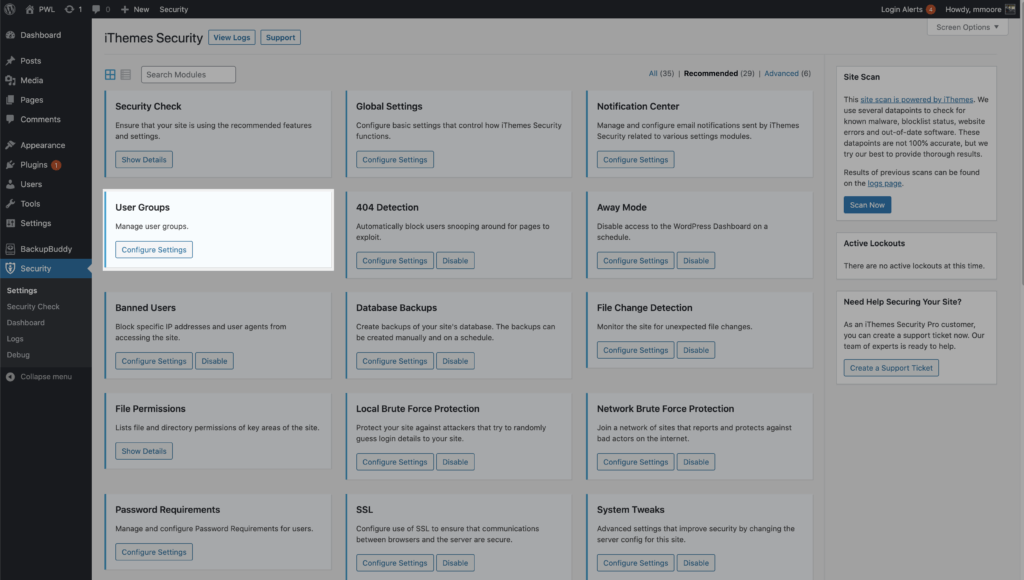Viewport: 1024px width, 580px height.
Task: Expand the Screen Options dropdown
Action: click(967, 27)
